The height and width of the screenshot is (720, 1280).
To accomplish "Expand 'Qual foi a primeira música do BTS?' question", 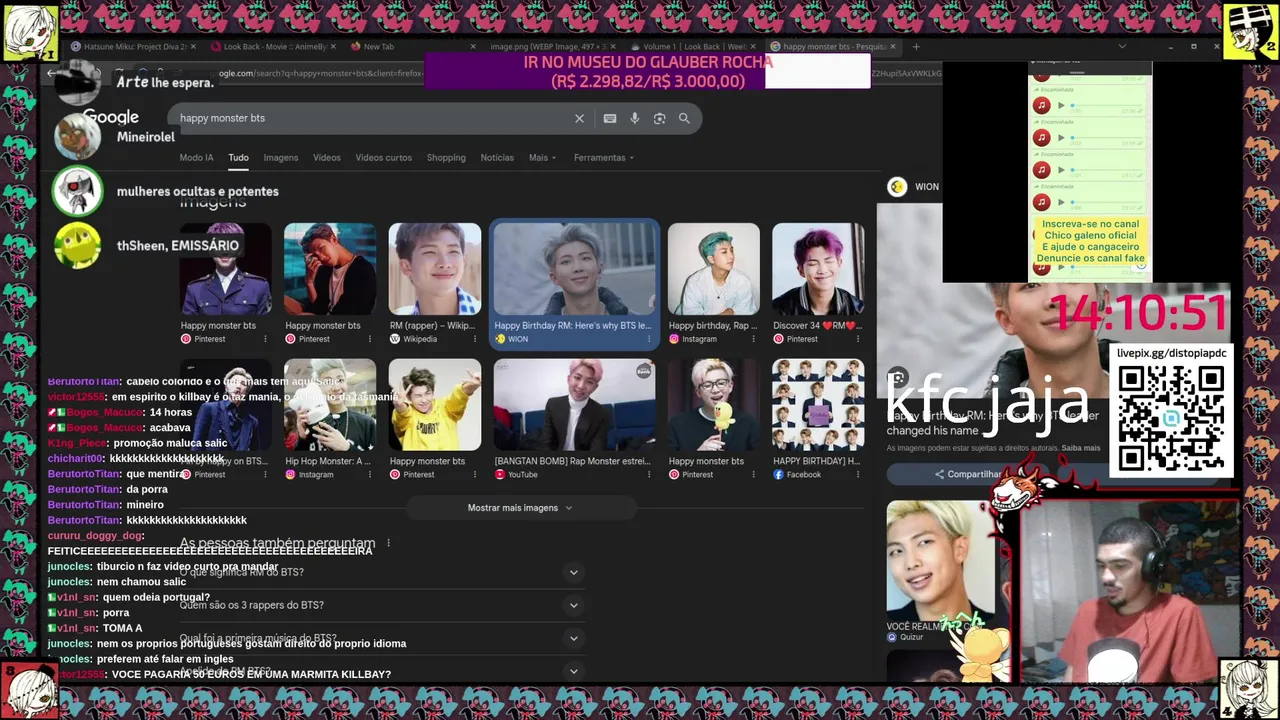I will point(380,638).
